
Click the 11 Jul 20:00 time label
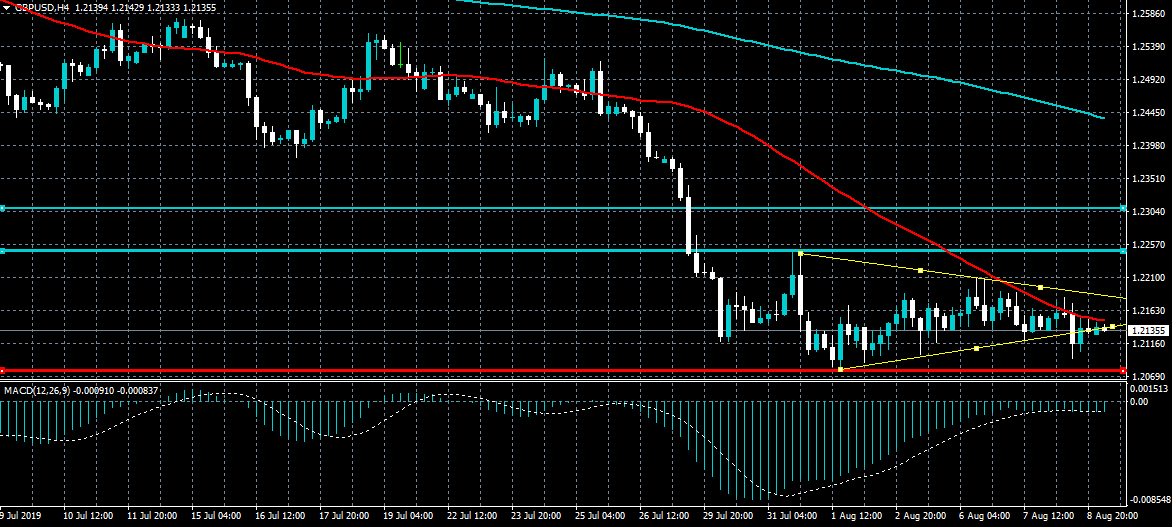coord(152,516)
